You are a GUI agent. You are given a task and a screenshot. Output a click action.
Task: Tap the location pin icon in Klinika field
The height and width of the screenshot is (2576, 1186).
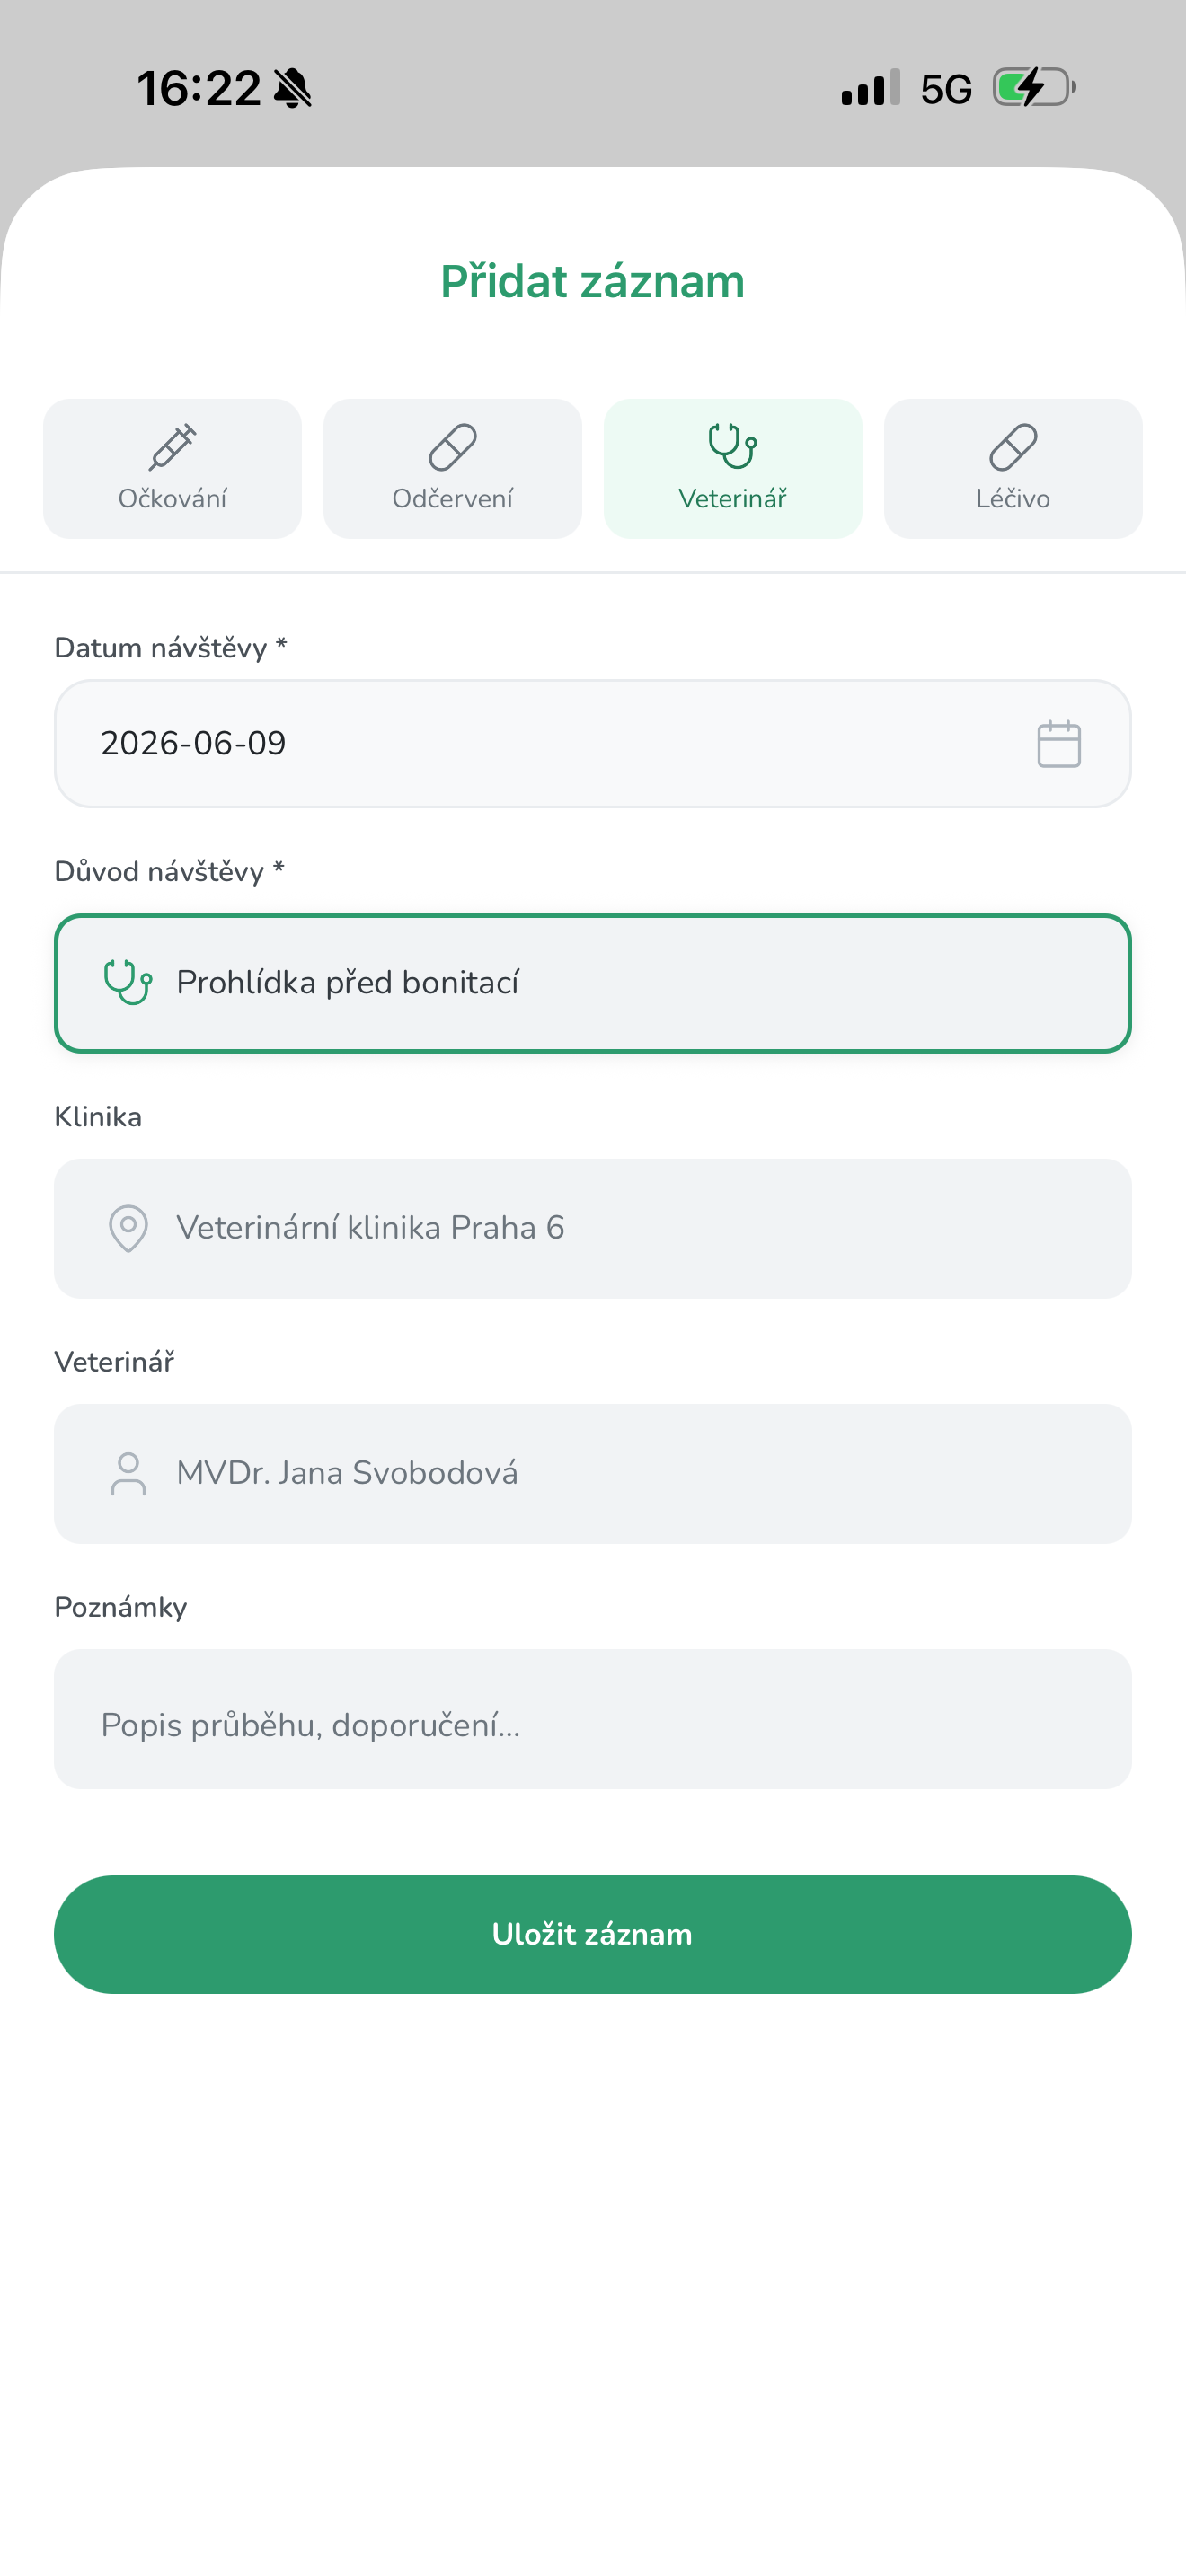pos(128,1228)
